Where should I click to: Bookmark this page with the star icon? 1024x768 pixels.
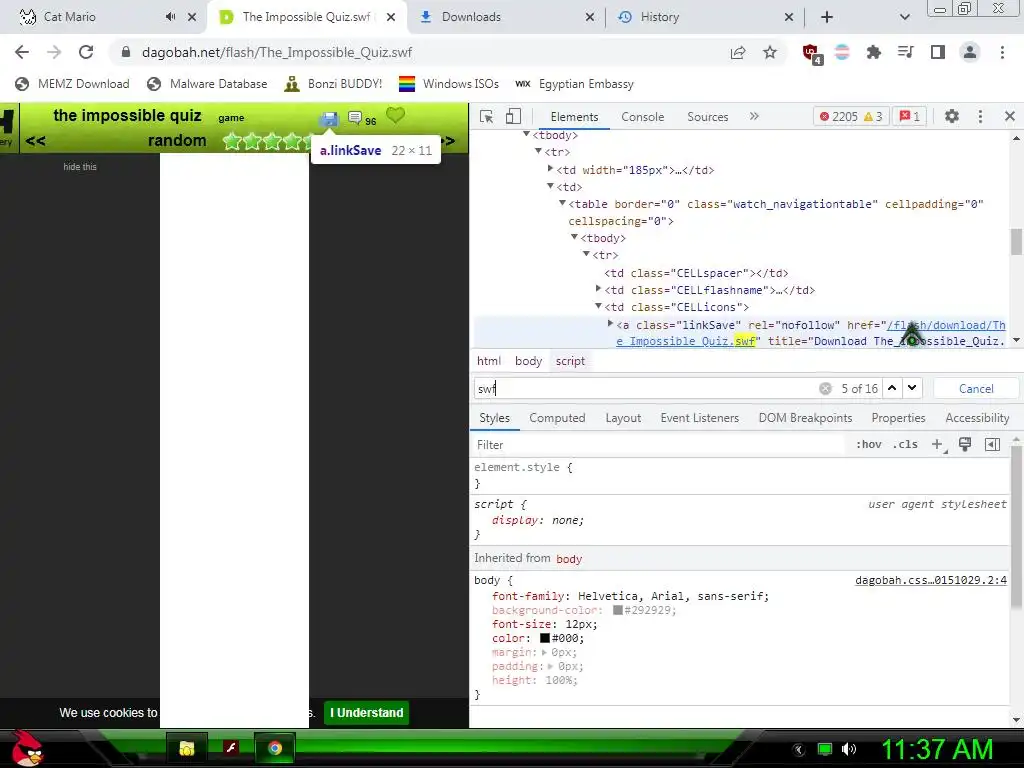[770, 52]
